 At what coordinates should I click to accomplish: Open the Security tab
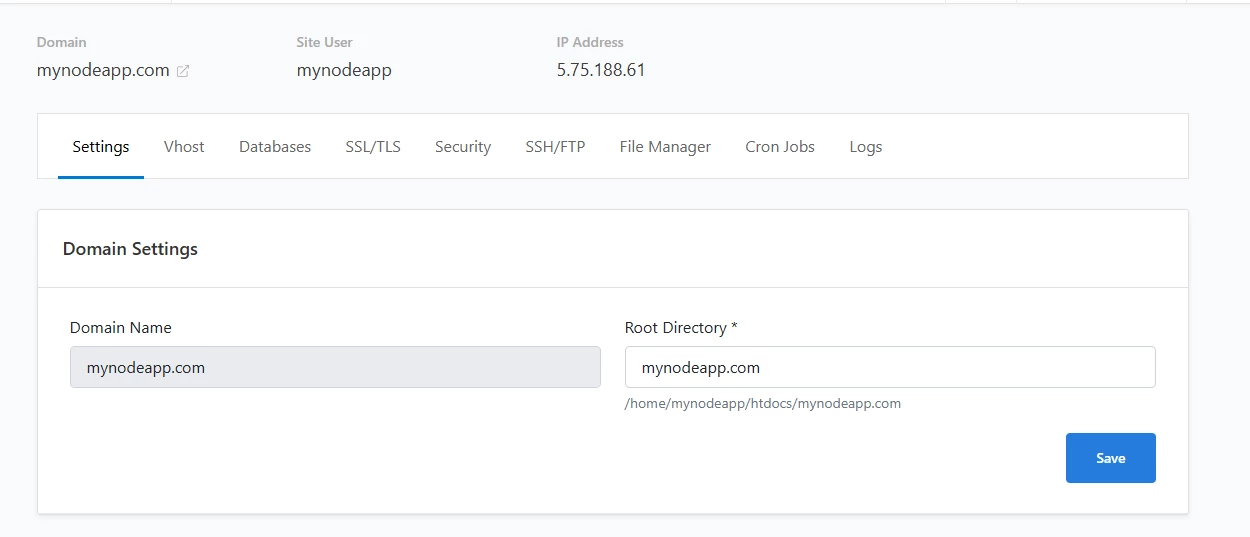(x=463, y=146)
